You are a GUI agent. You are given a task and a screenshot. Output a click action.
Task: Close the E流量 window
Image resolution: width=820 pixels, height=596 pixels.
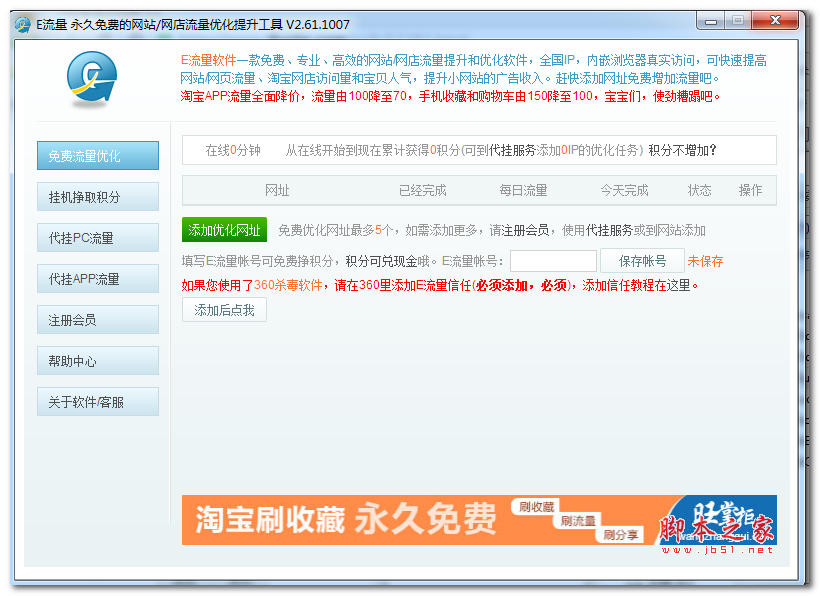coord(775,21)
